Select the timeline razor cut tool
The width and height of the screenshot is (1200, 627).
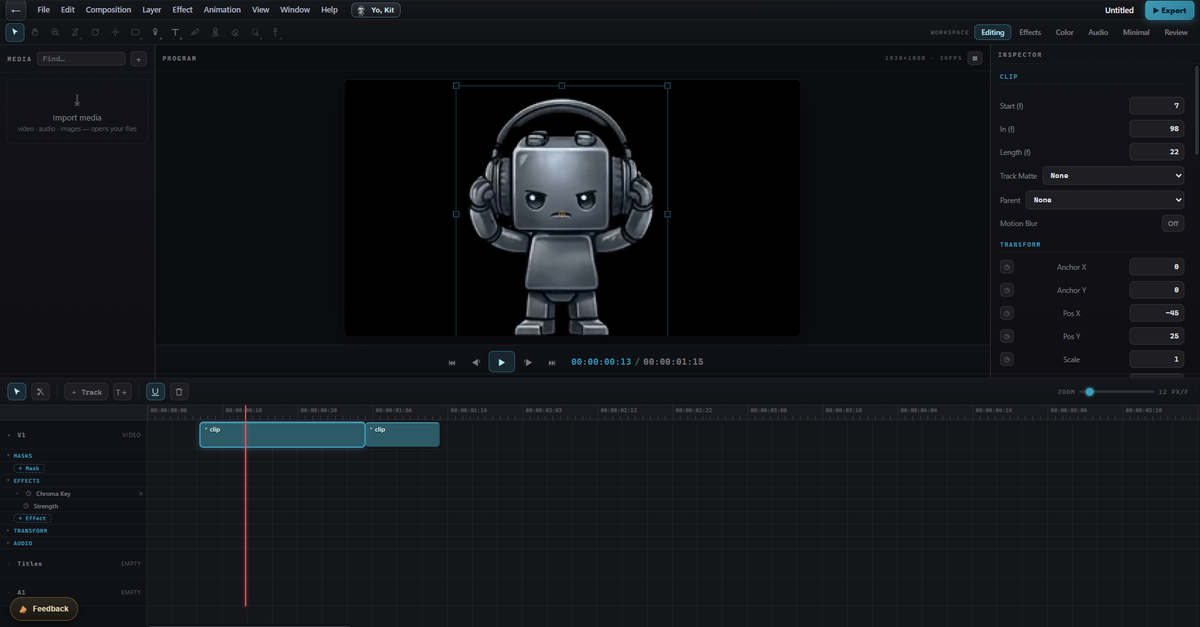pyautogui.click(x=40, y=392)
